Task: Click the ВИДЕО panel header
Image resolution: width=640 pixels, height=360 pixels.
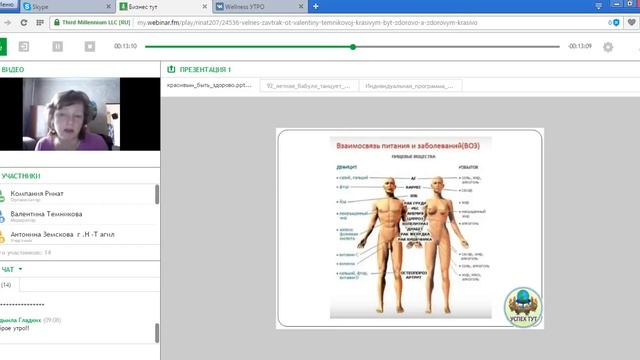Action: pyautogui.click(x=13, y=69)
